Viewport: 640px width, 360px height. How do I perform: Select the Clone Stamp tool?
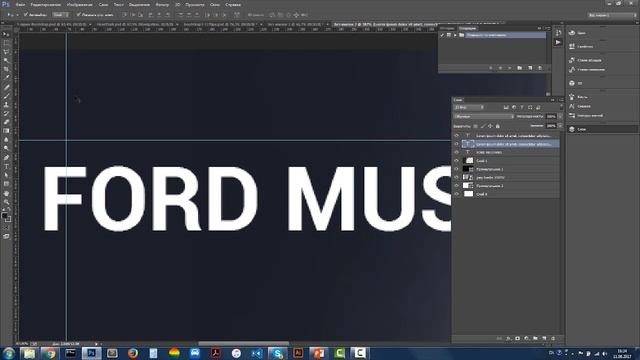pos(6,104)
